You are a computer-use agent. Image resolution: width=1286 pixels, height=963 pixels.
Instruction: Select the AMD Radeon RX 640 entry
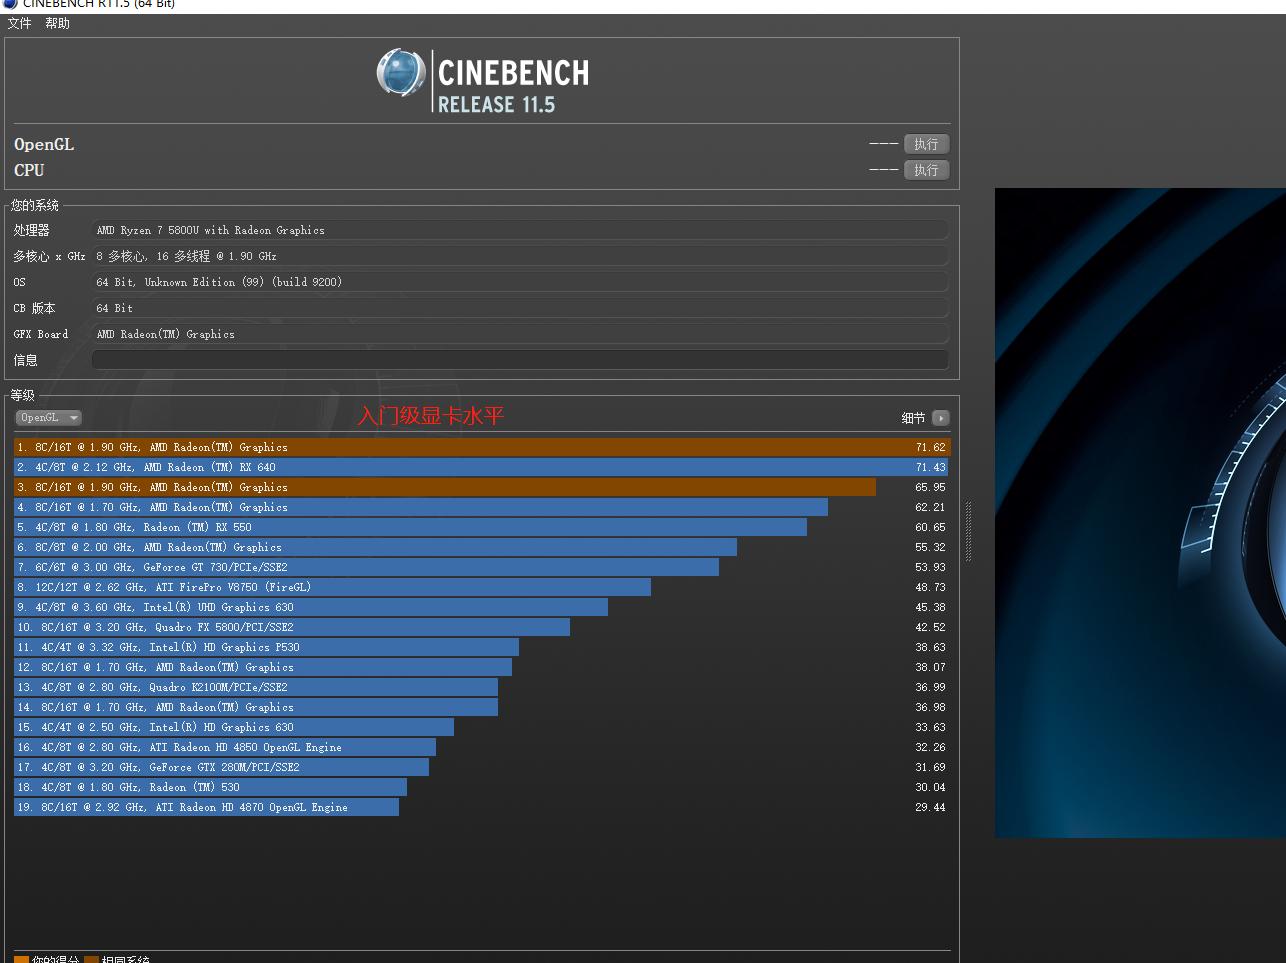coord(480,467)
